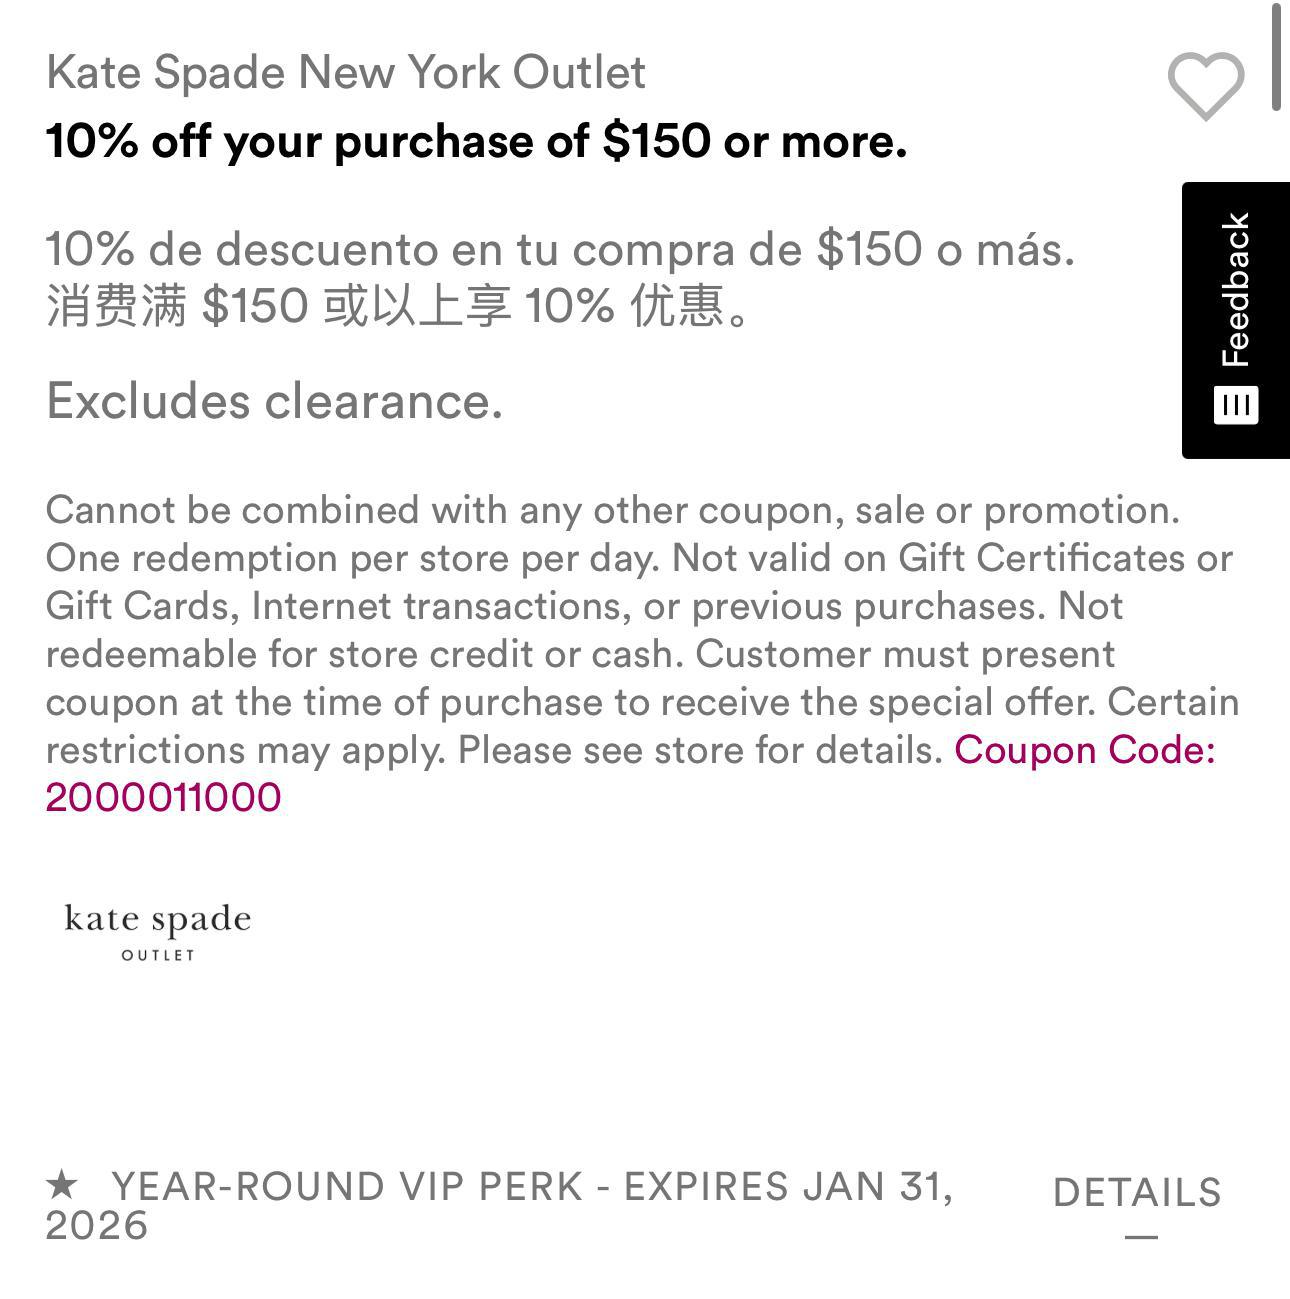1290x1299 pixels.
Task: Open the Feedback side tab
Action: [1236, 290]
